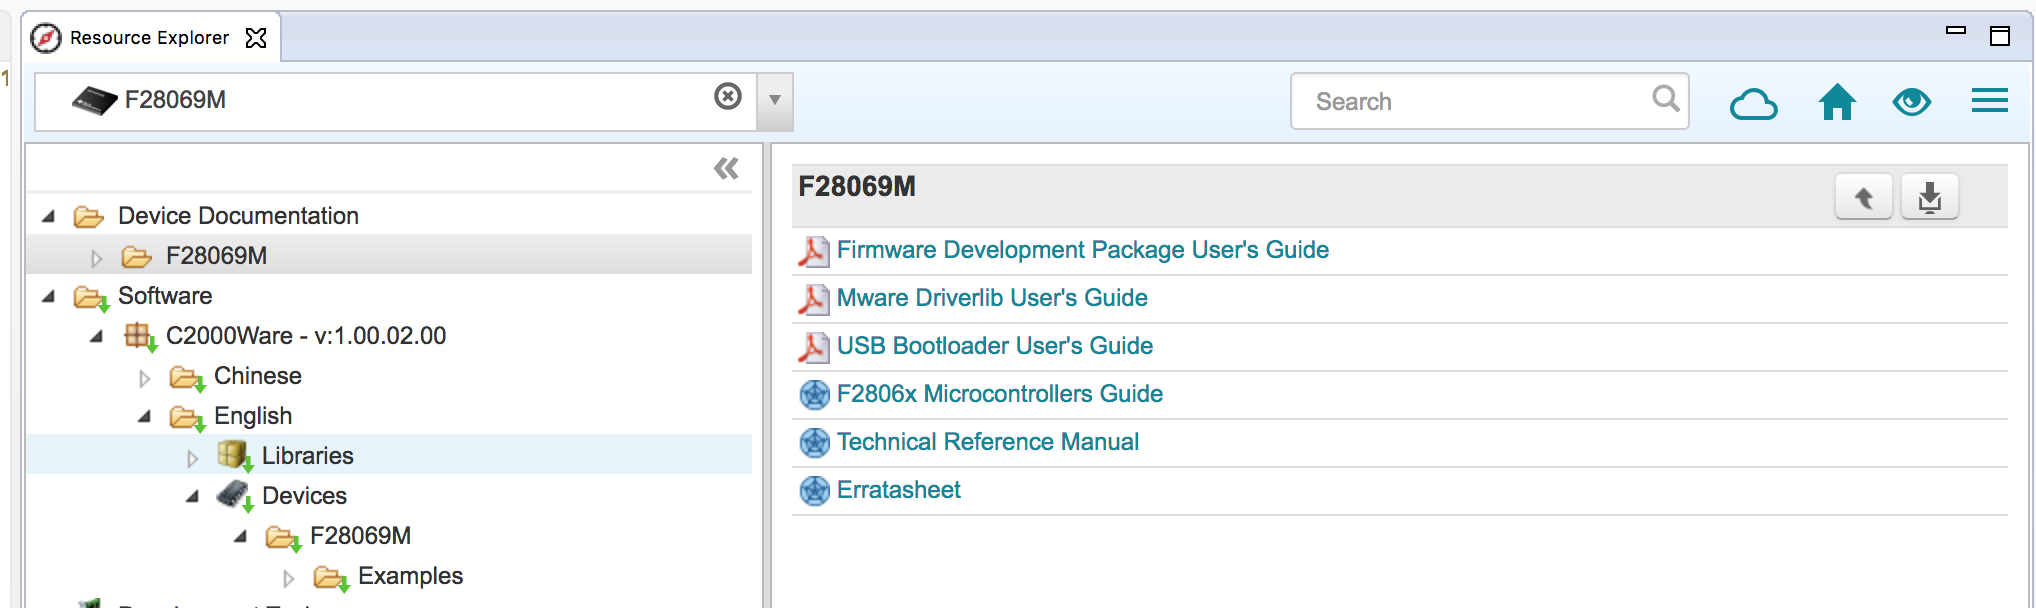Open the hamburger menu icon
The width and height of the screenshot is (2036, 608).
1989,101
